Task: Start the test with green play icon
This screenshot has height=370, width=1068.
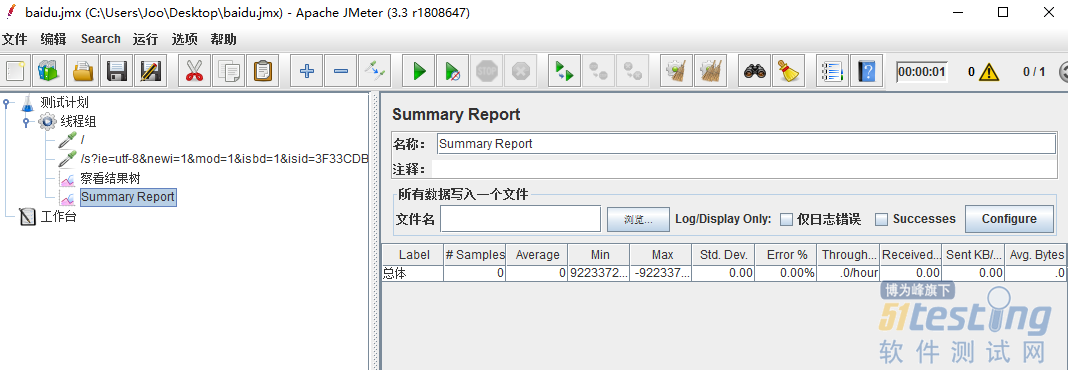Action: [x=419, y=71]
